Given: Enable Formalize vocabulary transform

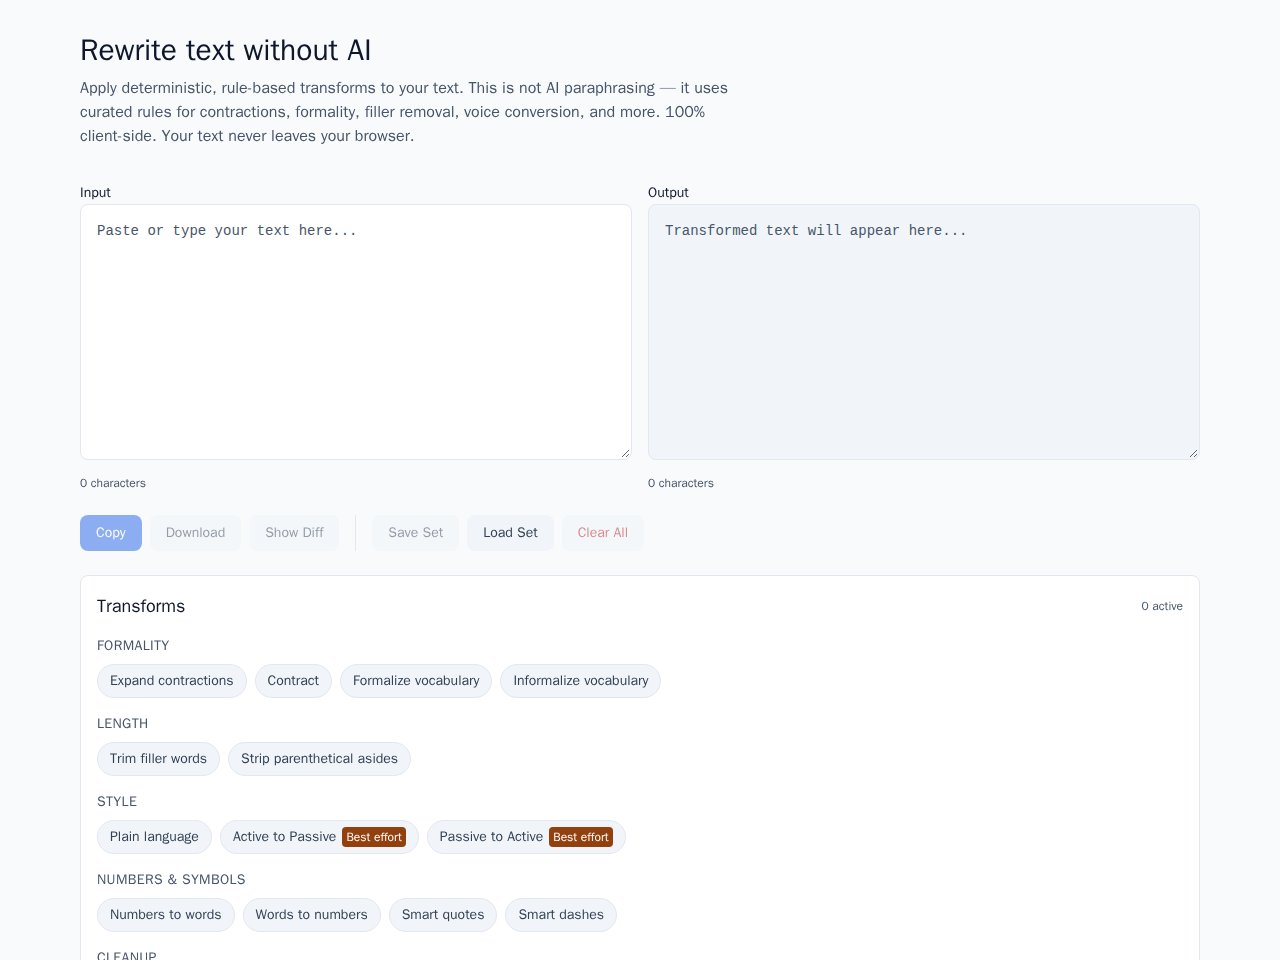Looking at the screenshot, I should 416,681.
